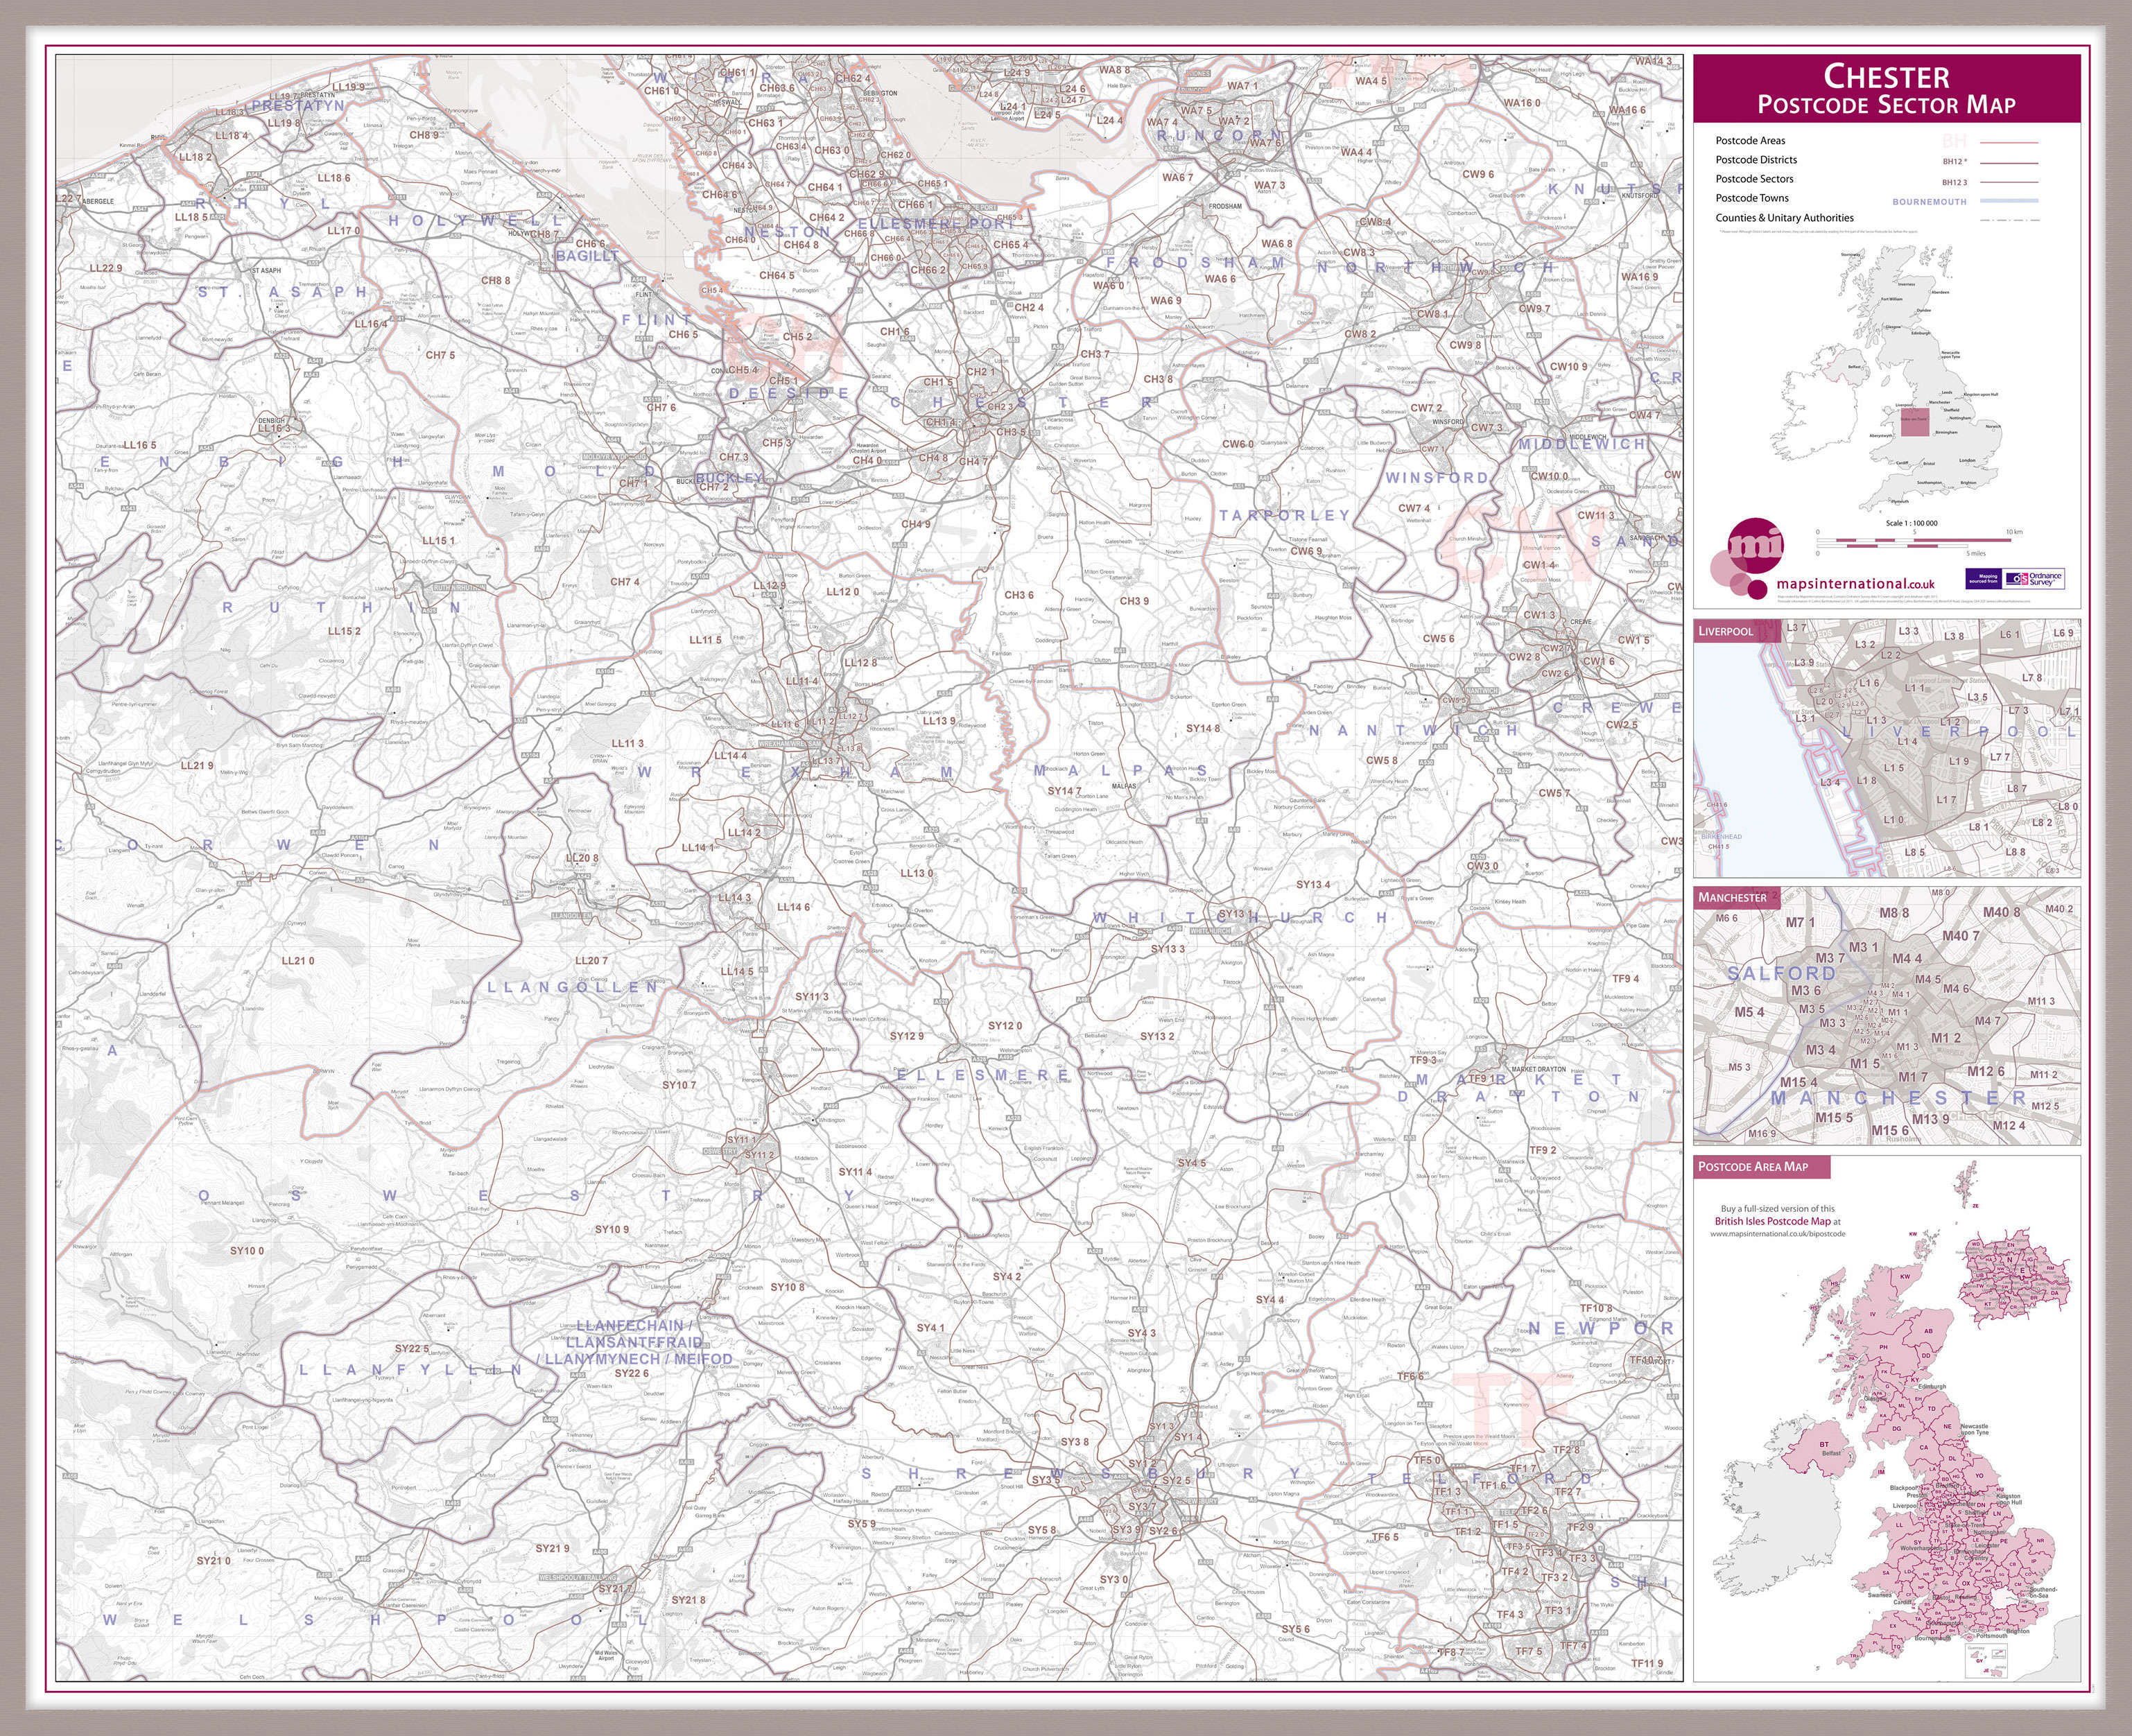Click sector label 'SY21 9'
The width and height of the screenshot is (2132, 1736).
coord(552,1548)
